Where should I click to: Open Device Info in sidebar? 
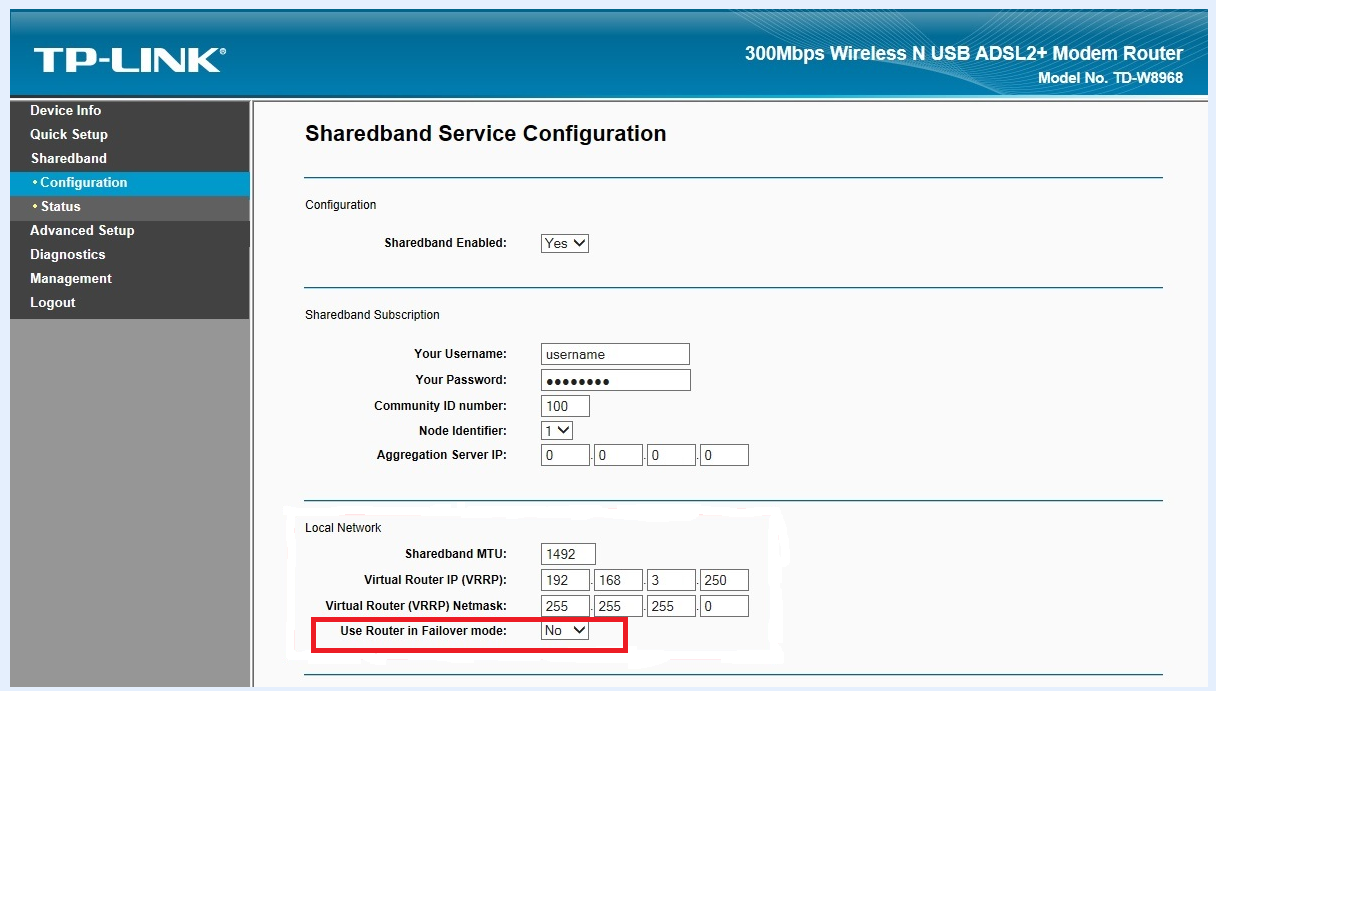[x=65, y=111]
